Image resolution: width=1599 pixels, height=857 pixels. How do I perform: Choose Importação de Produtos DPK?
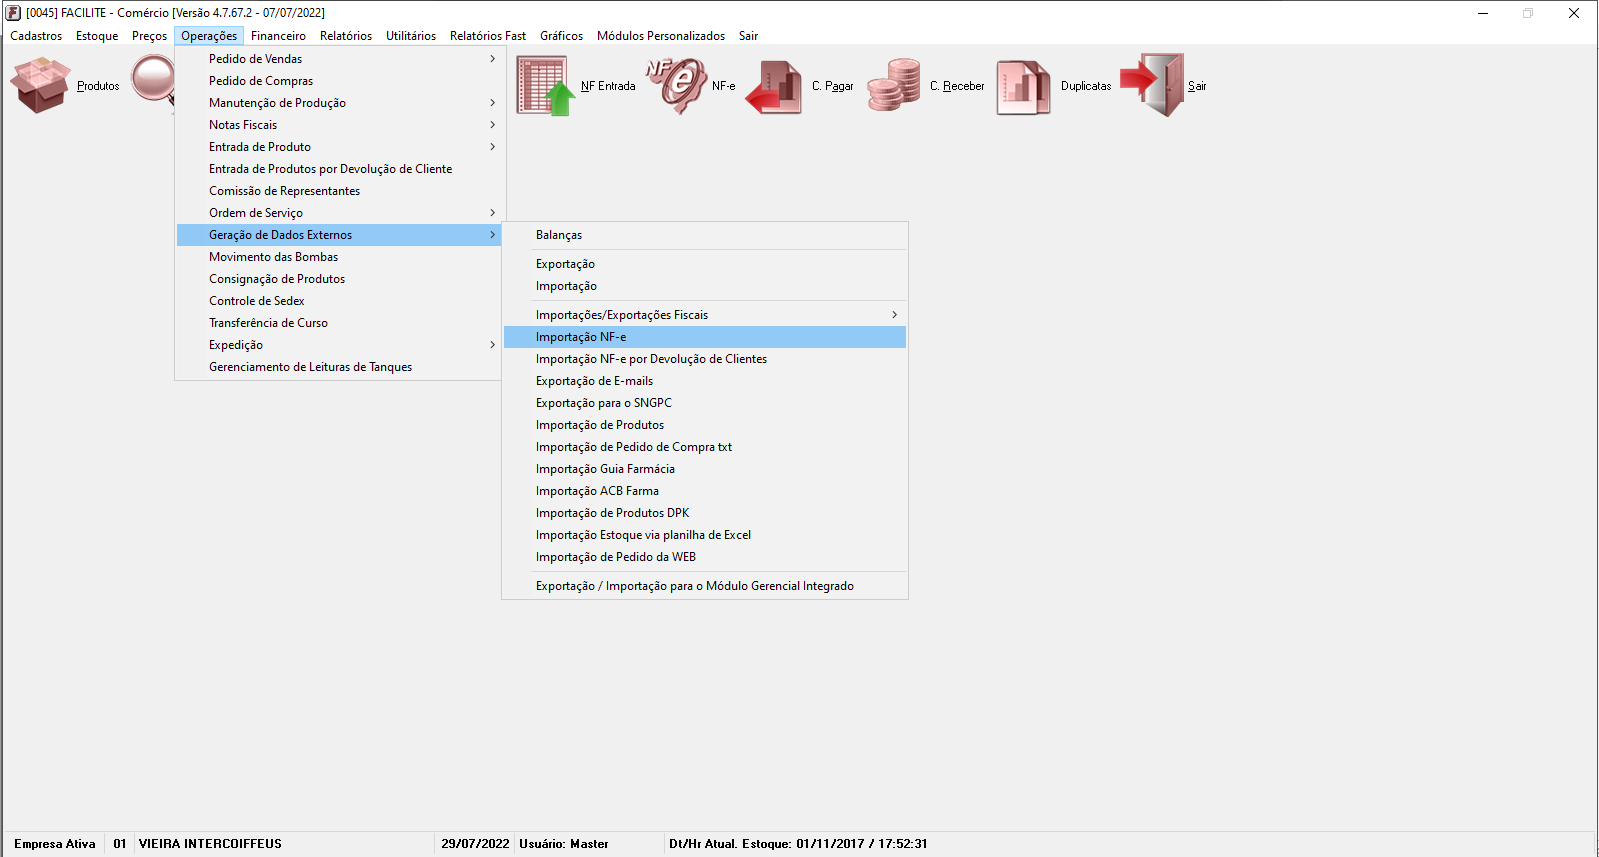coord(705,513)
